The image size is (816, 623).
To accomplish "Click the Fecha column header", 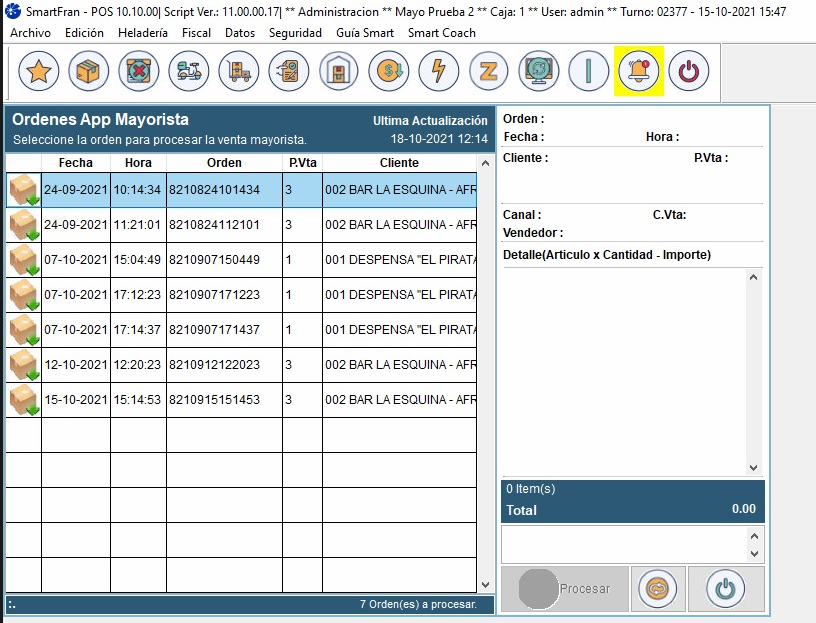I will (75, 163).
